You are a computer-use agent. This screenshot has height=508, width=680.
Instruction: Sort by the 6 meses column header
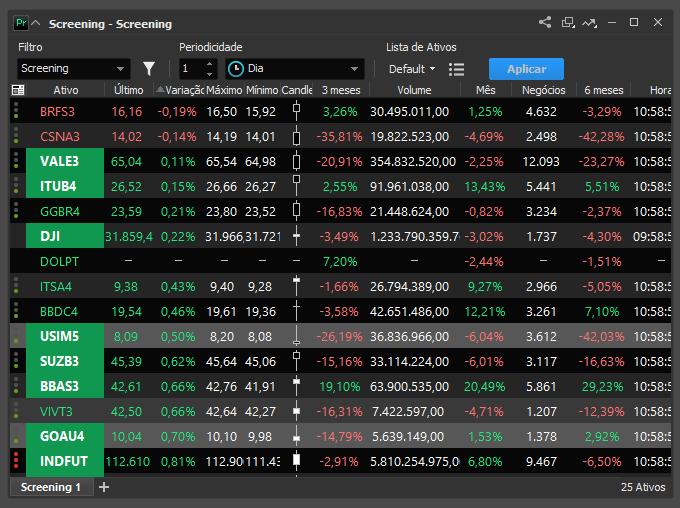[603, 90]
